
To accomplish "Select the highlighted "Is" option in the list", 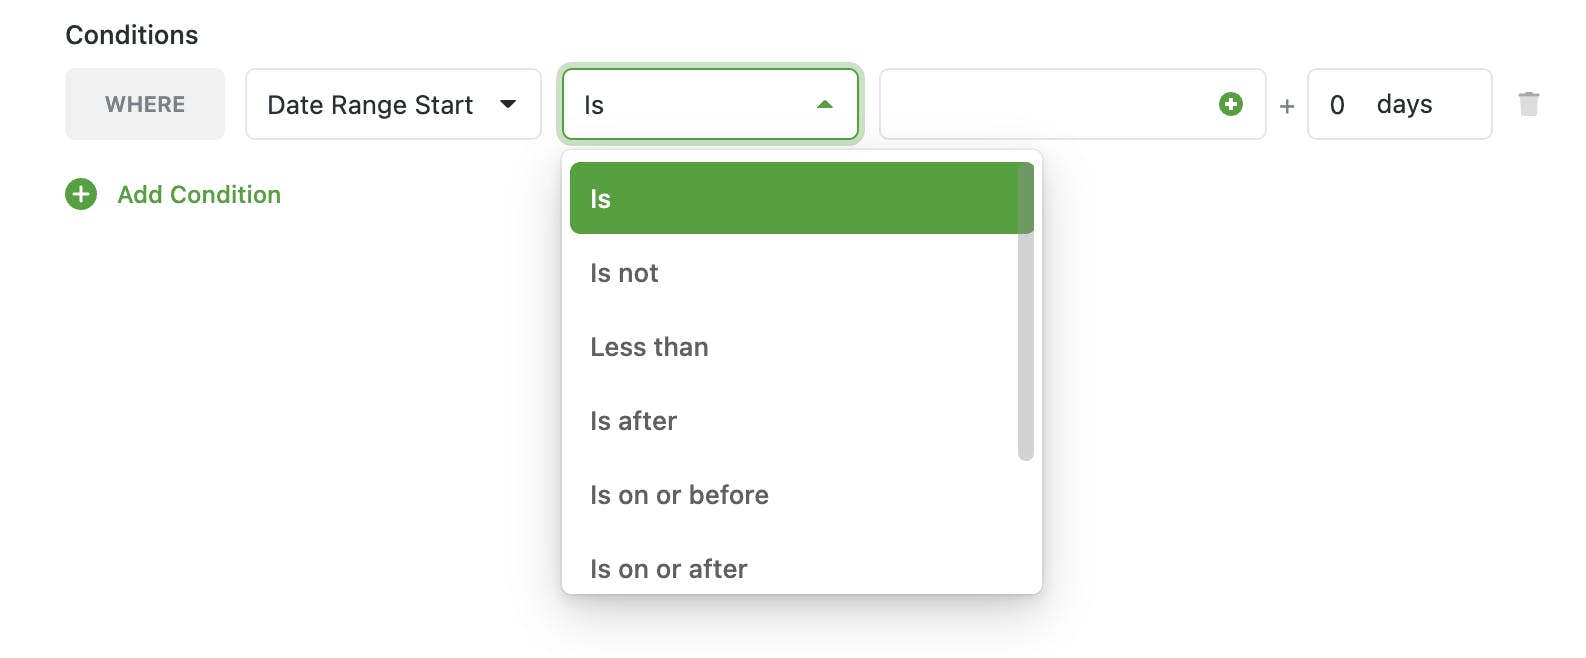I will point(790,198).
